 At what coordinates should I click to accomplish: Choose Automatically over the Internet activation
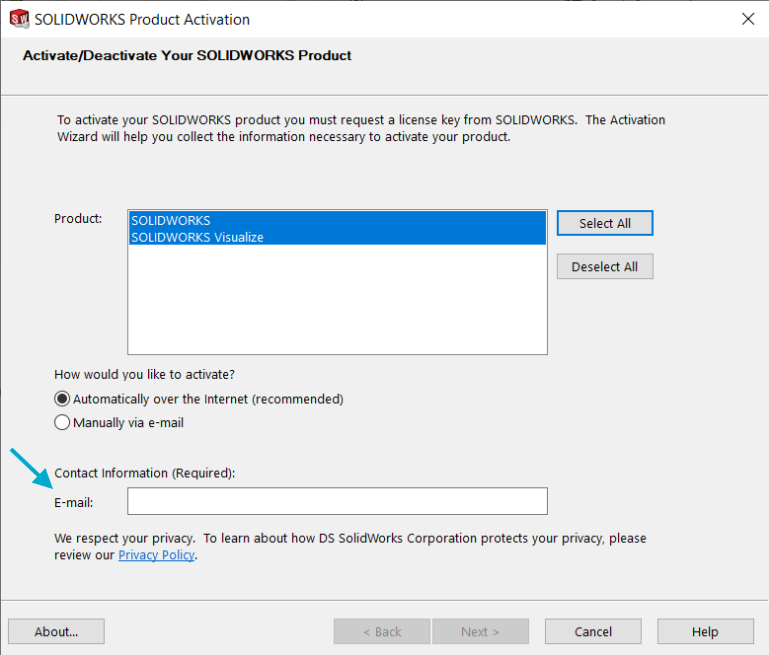pos(63,399)
